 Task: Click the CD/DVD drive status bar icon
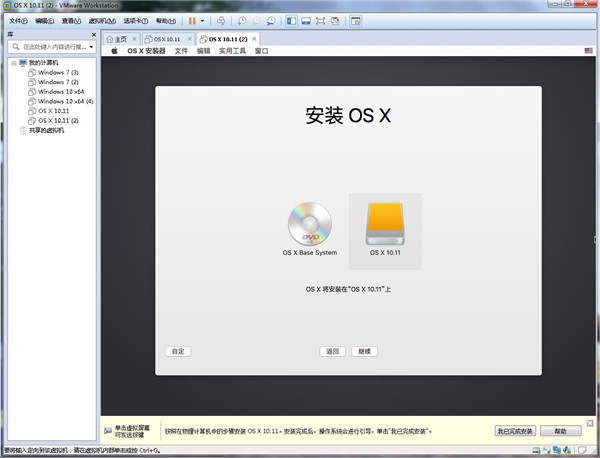(546, 450)
